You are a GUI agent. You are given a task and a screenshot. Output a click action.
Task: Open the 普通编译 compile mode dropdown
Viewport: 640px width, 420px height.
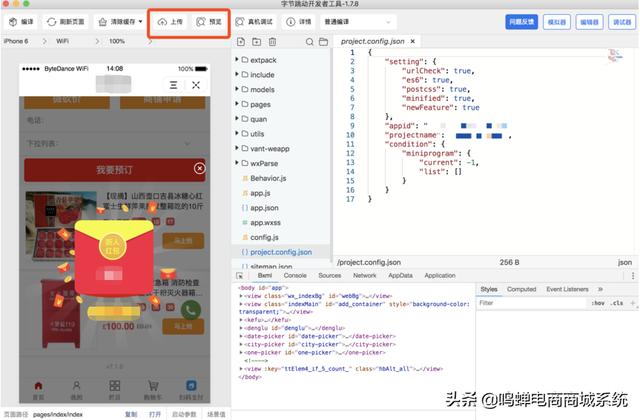(x=358, y=22)
